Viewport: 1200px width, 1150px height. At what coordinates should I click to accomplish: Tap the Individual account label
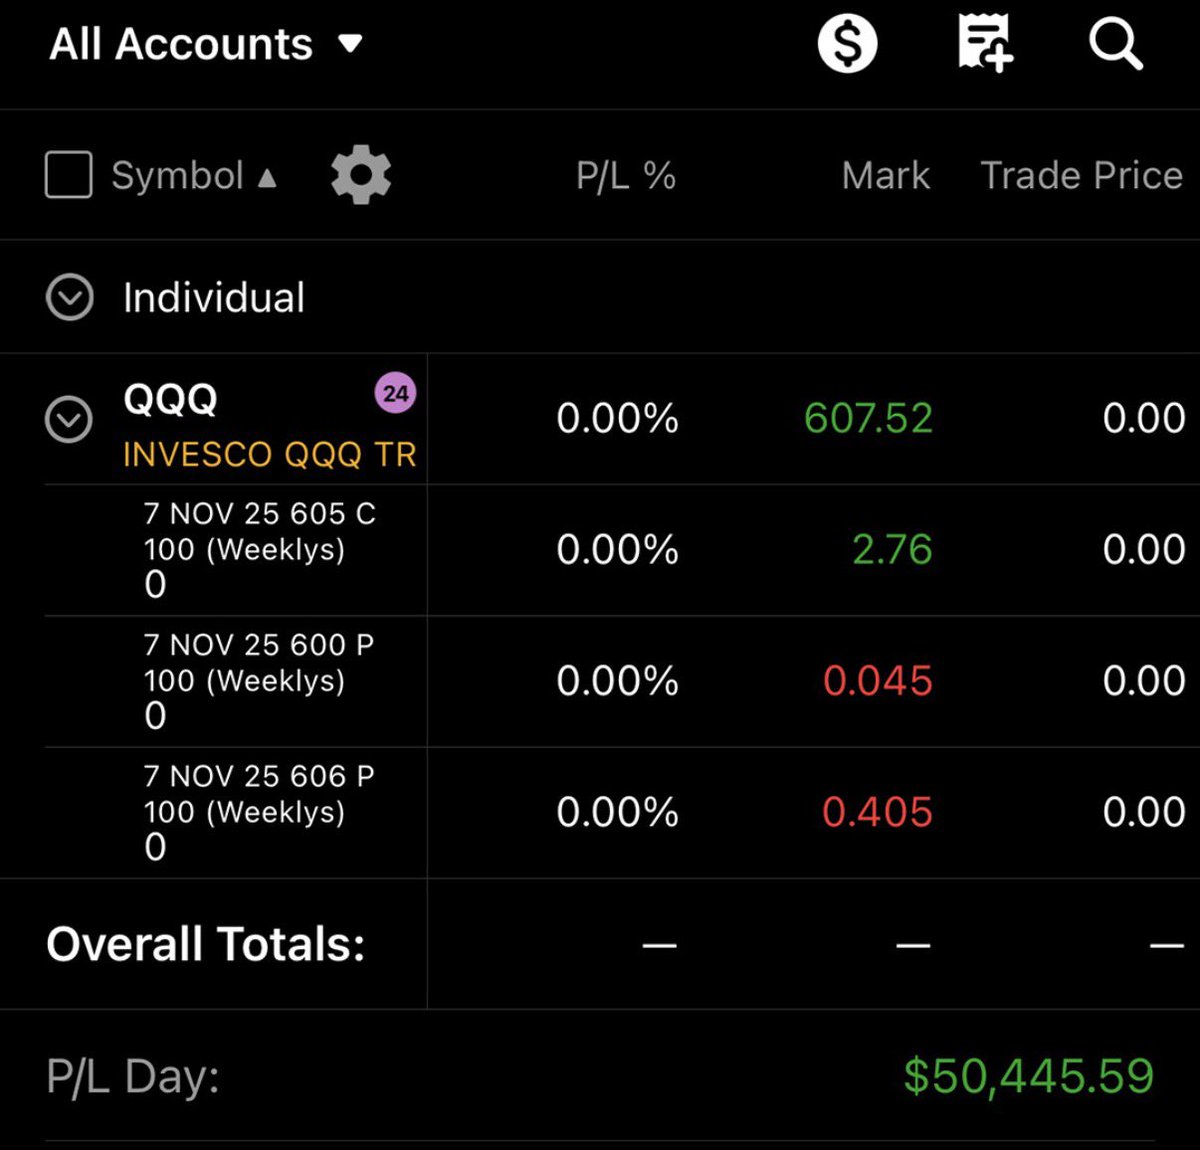tap(214, 298)
